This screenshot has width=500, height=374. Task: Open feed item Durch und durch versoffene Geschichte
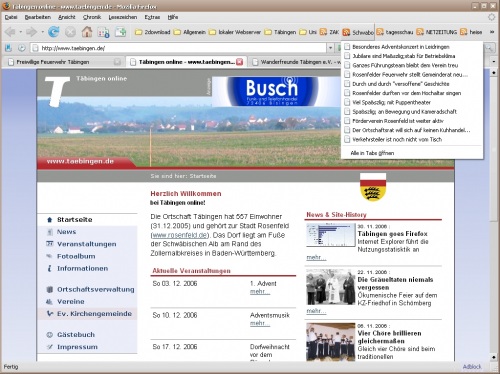(412, 84)
